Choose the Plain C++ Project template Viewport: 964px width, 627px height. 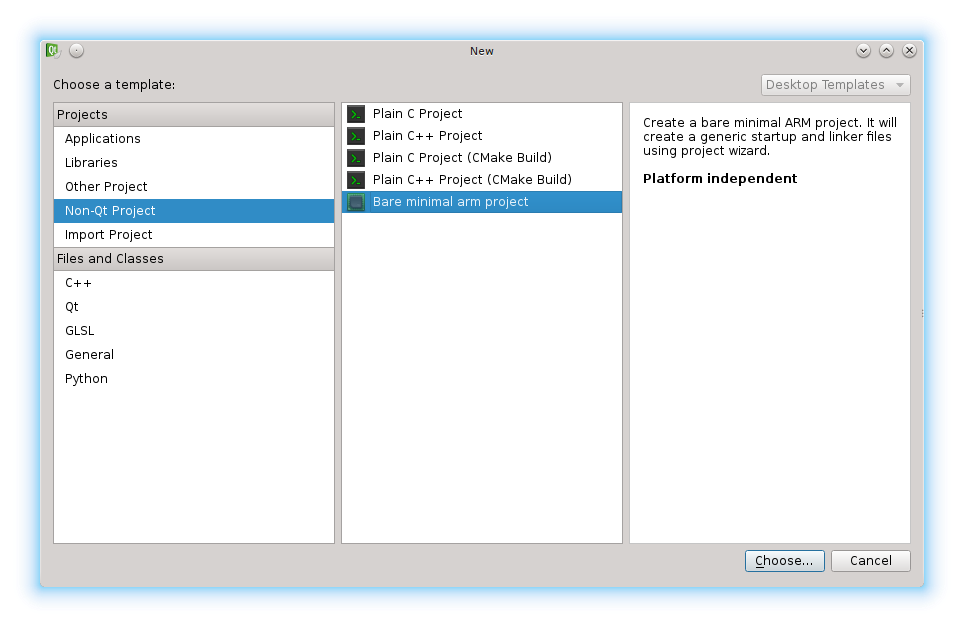tap(481, 136)
